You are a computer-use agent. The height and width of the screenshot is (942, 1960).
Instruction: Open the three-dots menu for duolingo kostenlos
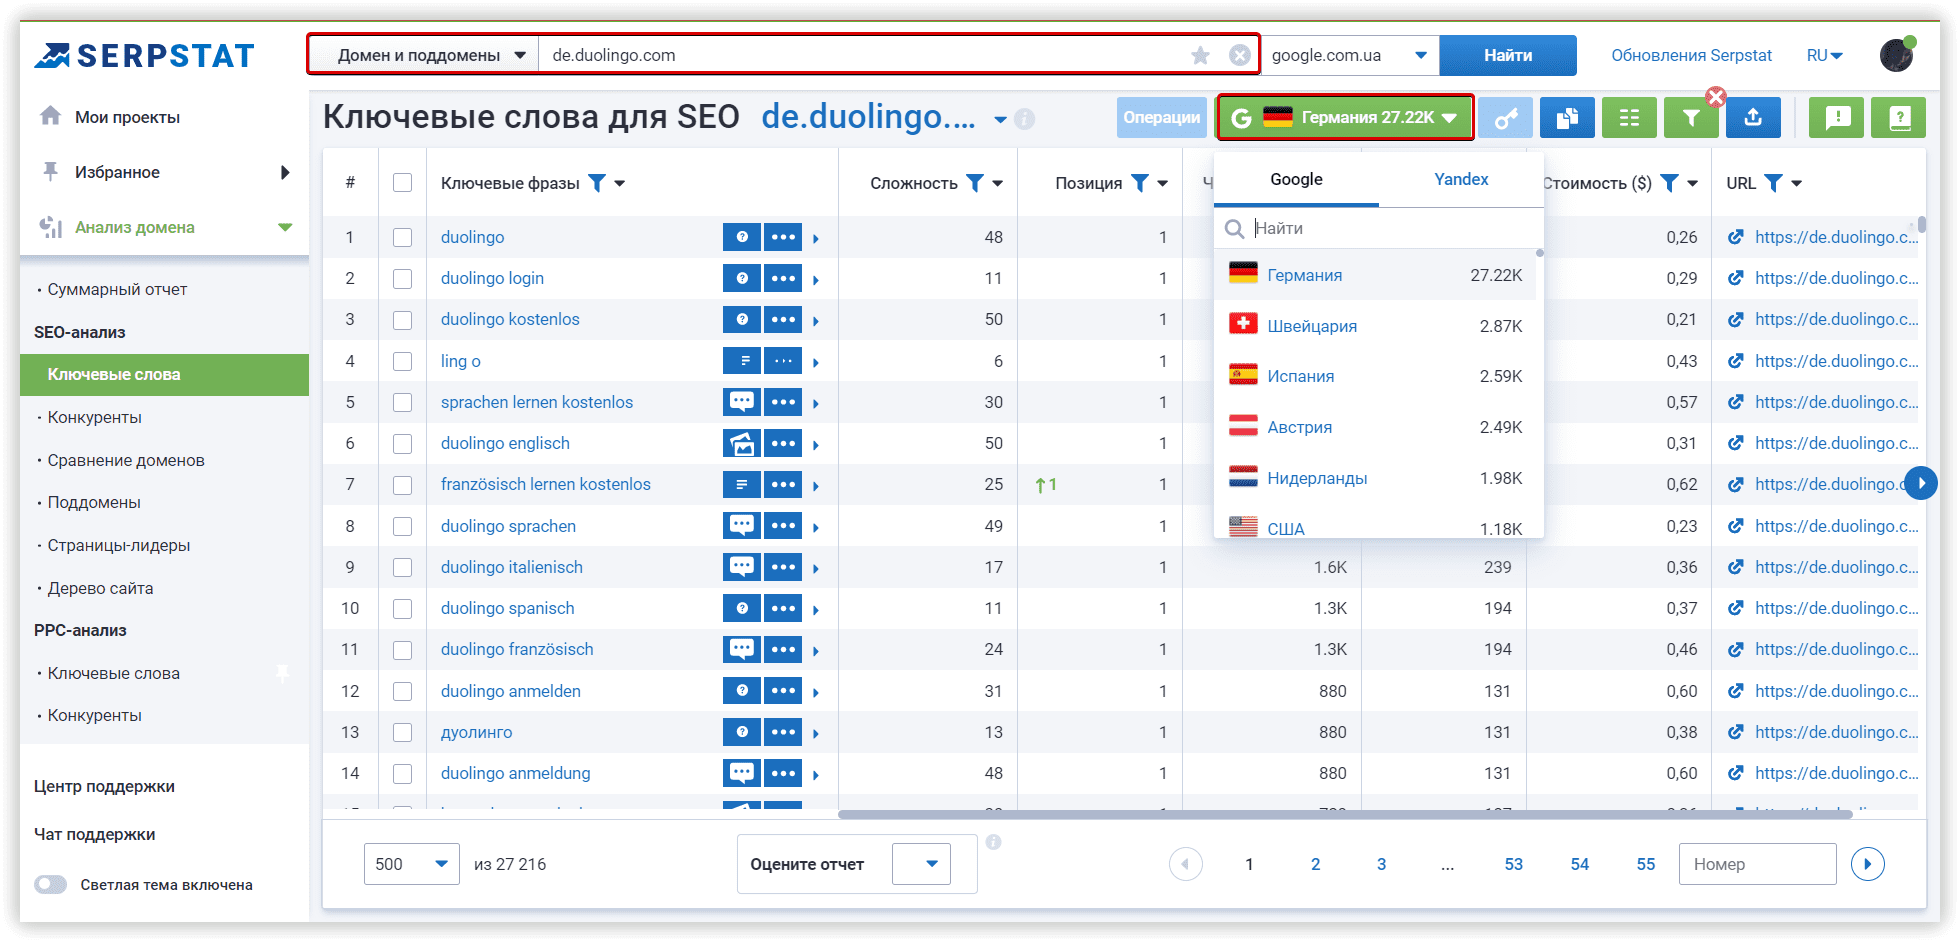coord(783,319)
